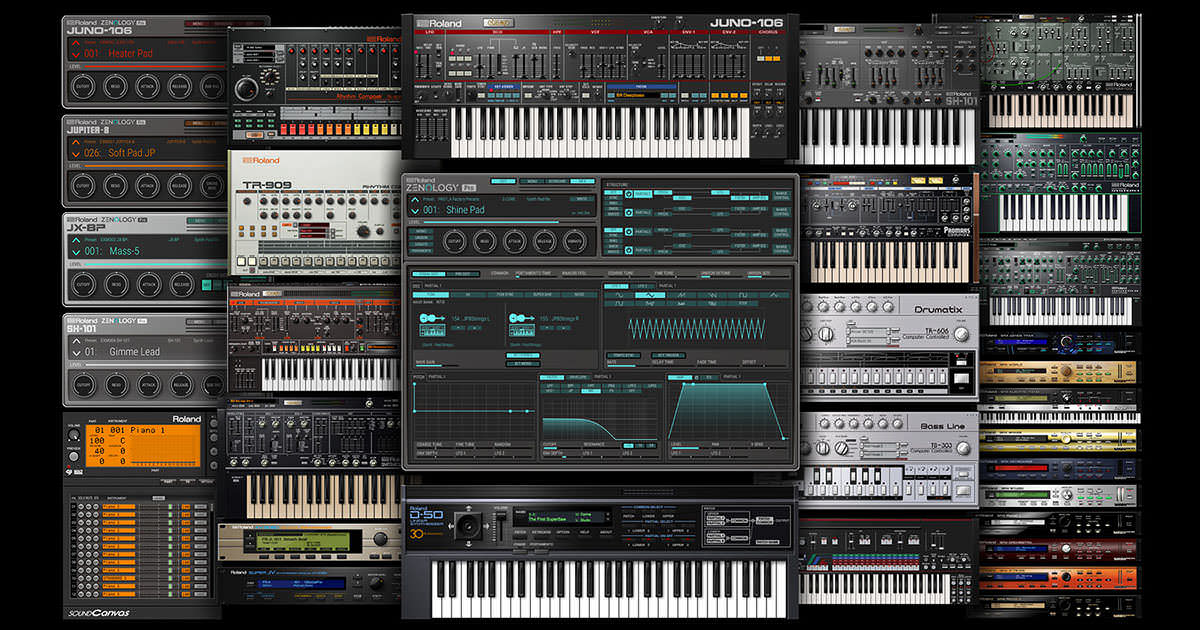1200x630 pixels.
Task: Adjust the LEVEL slider under Shine Pad
Action: (x=509, y=221)
